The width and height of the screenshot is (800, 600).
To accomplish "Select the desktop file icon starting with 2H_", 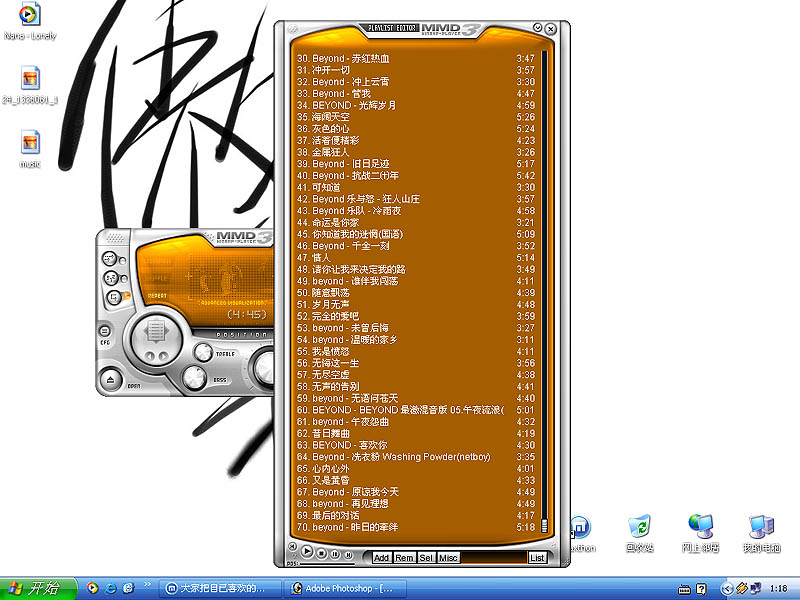I will (x=30, y=85).
